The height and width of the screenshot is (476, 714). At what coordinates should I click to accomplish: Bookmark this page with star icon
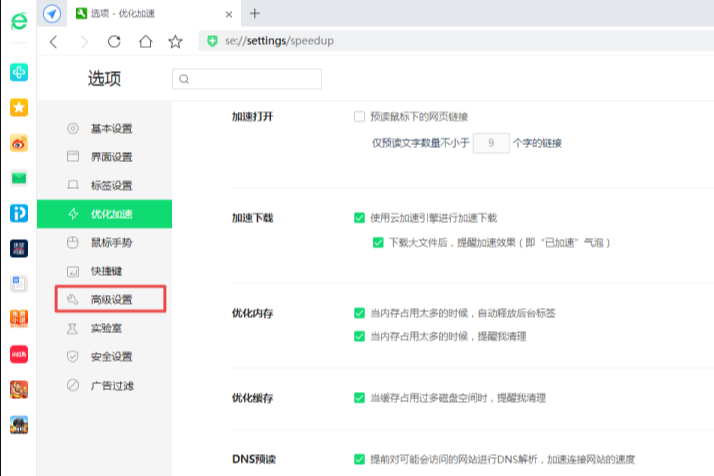[175, 41]
